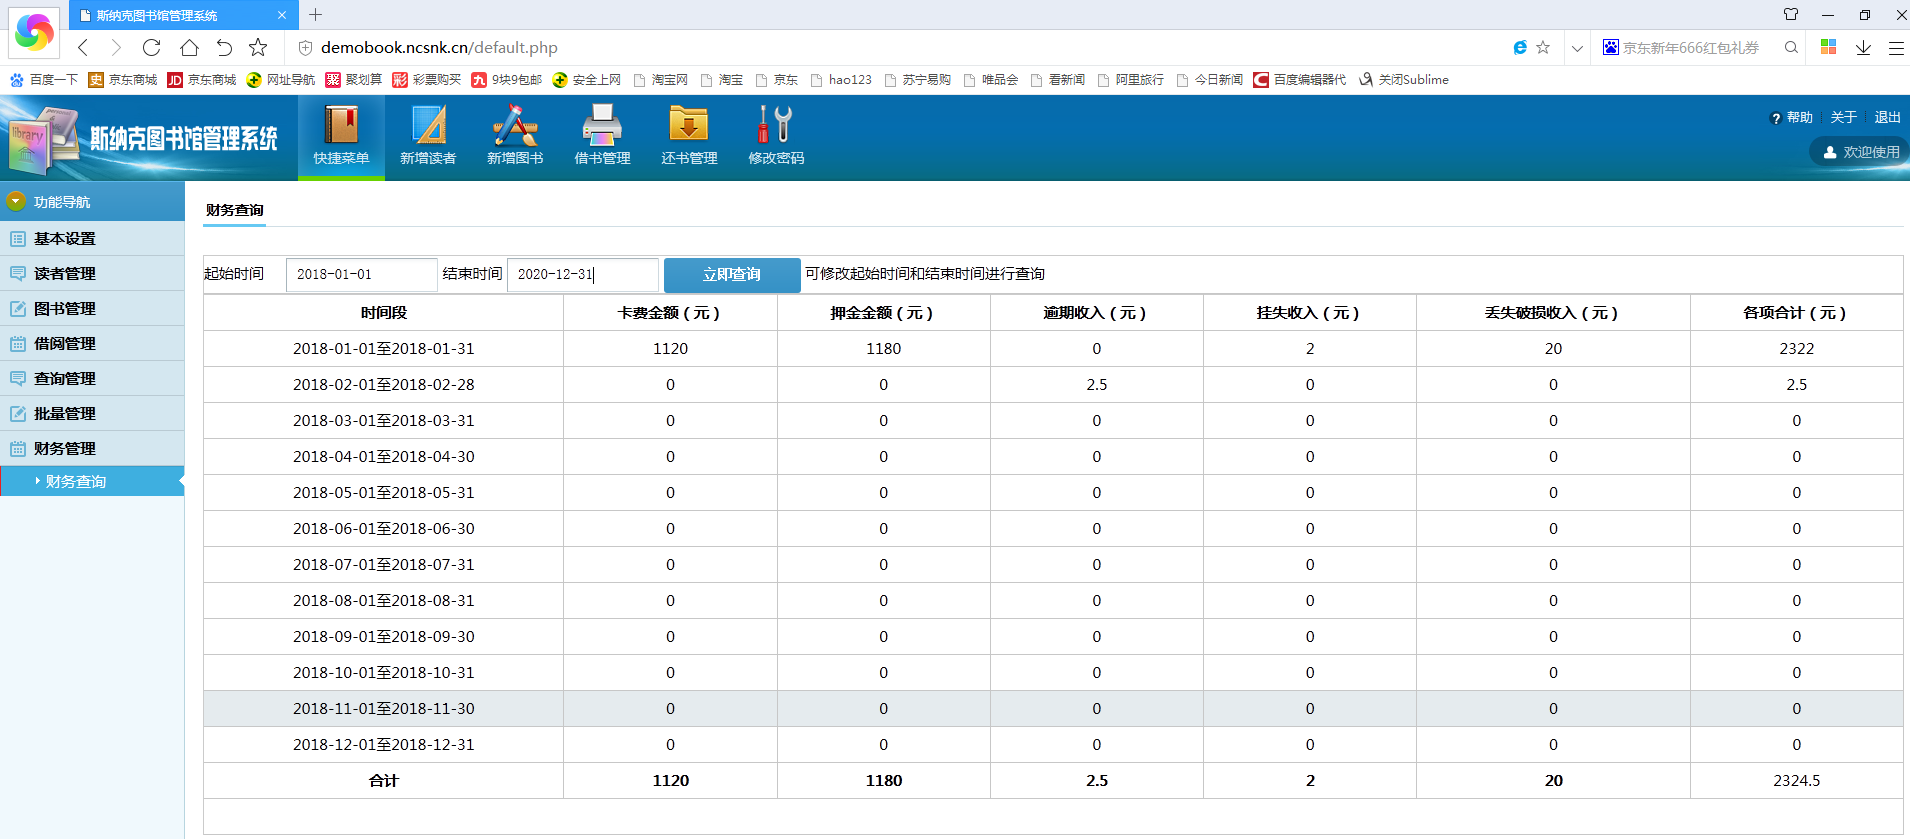Expand the 读者管理 sidebar section

(x=65, y=274)
